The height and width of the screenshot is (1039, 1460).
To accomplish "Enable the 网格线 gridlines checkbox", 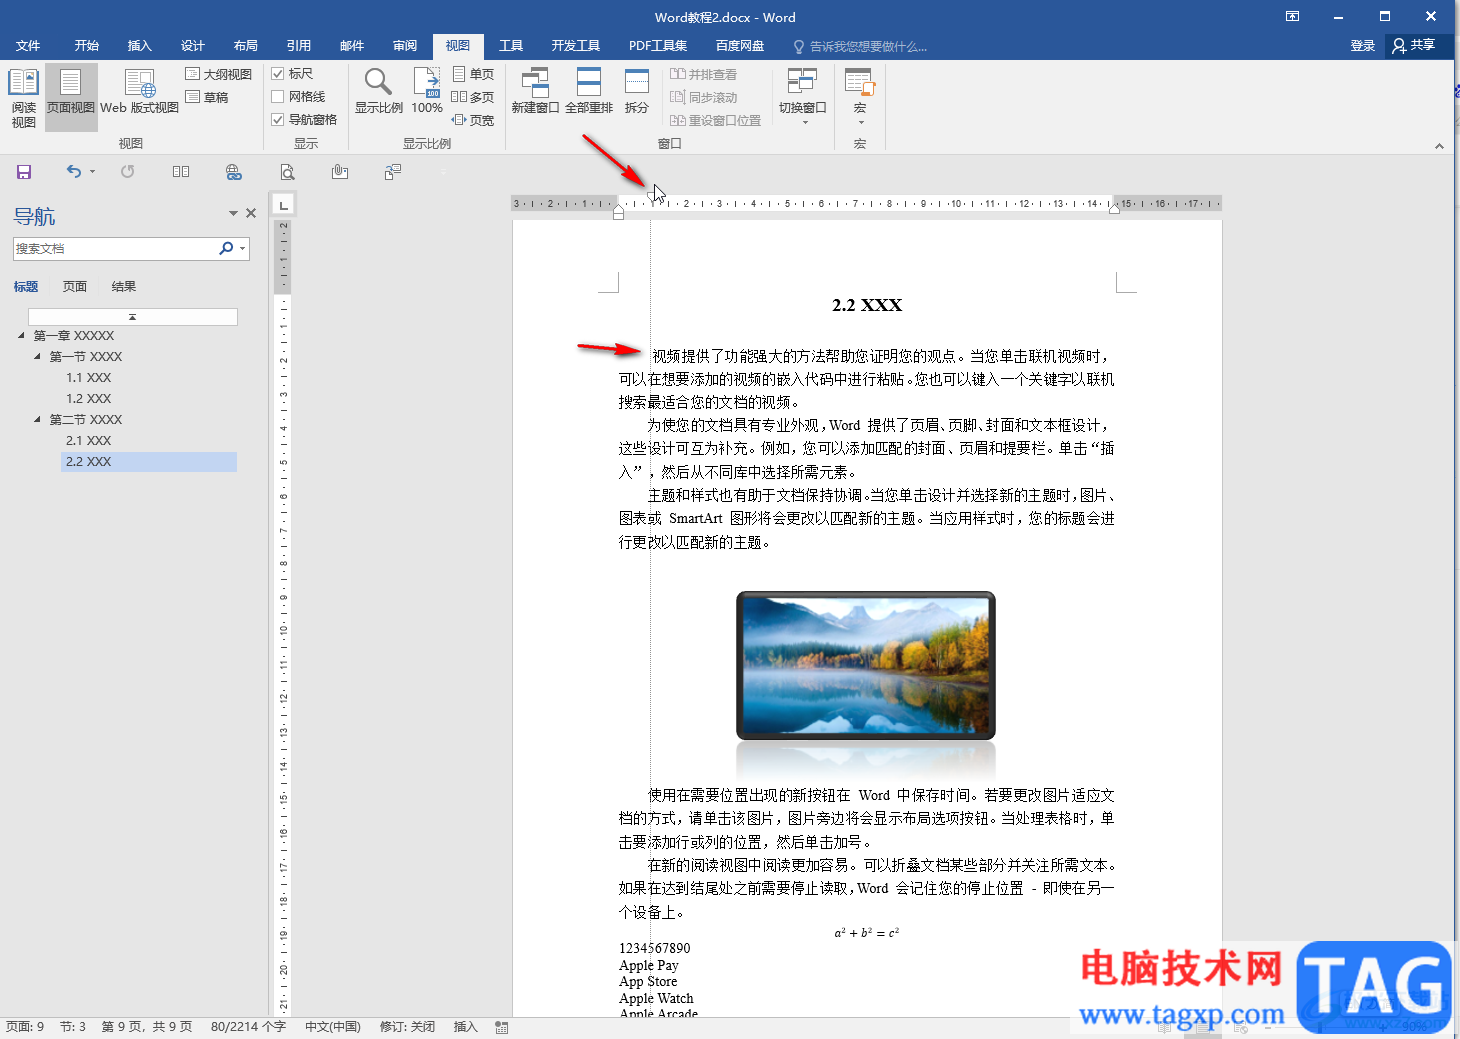I will (x=278, y=97).
